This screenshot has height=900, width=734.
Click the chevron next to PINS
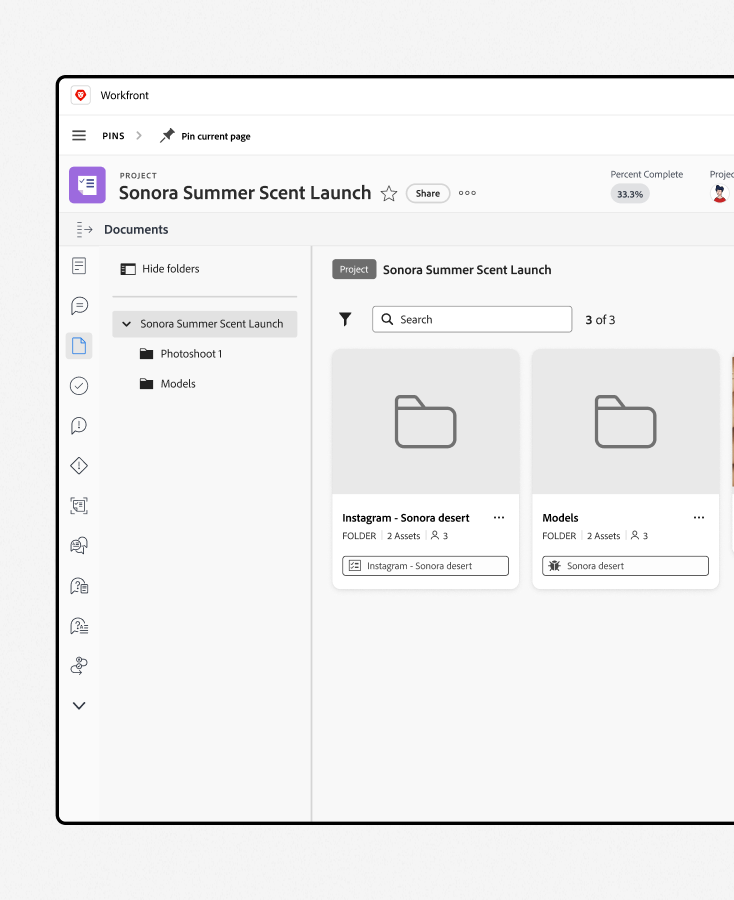click(139, 135)
